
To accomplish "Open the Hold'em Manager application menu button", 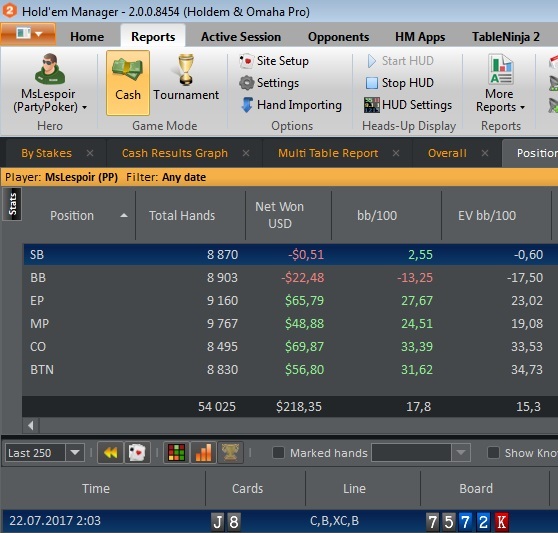I will 28,34.
